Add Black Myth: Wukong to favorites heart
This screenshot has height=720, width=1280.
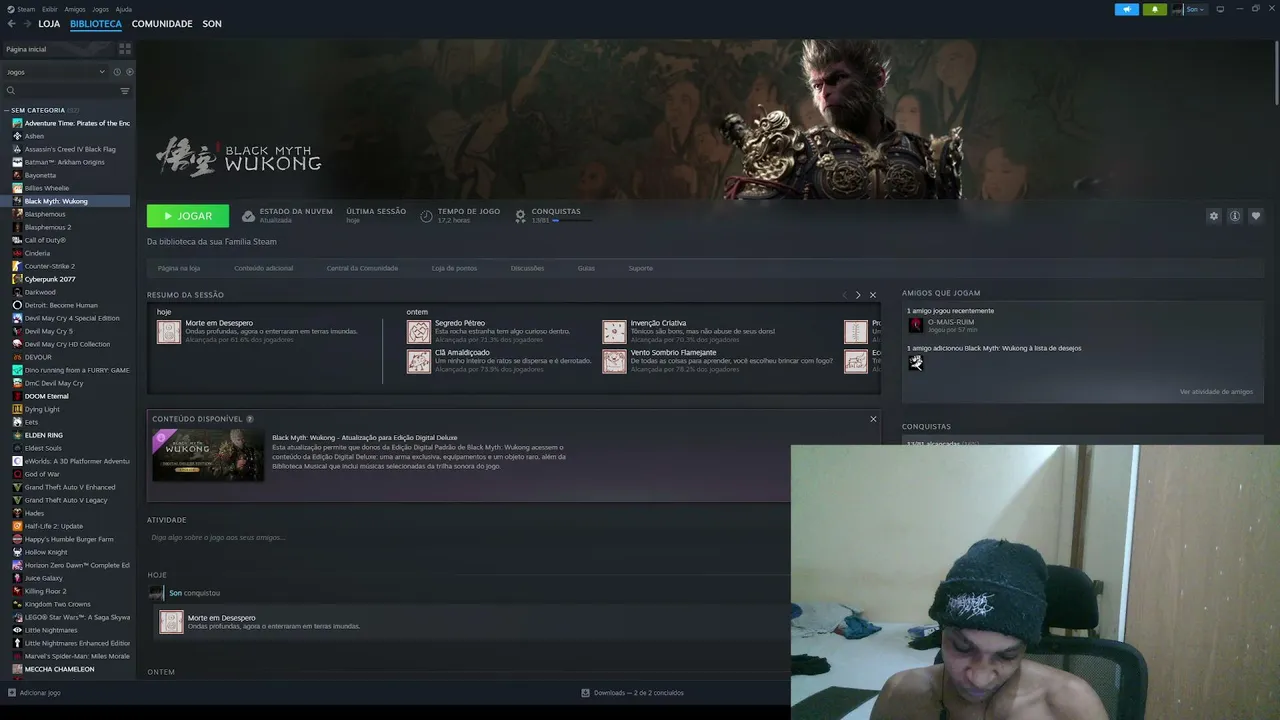tap(1256, 216)
